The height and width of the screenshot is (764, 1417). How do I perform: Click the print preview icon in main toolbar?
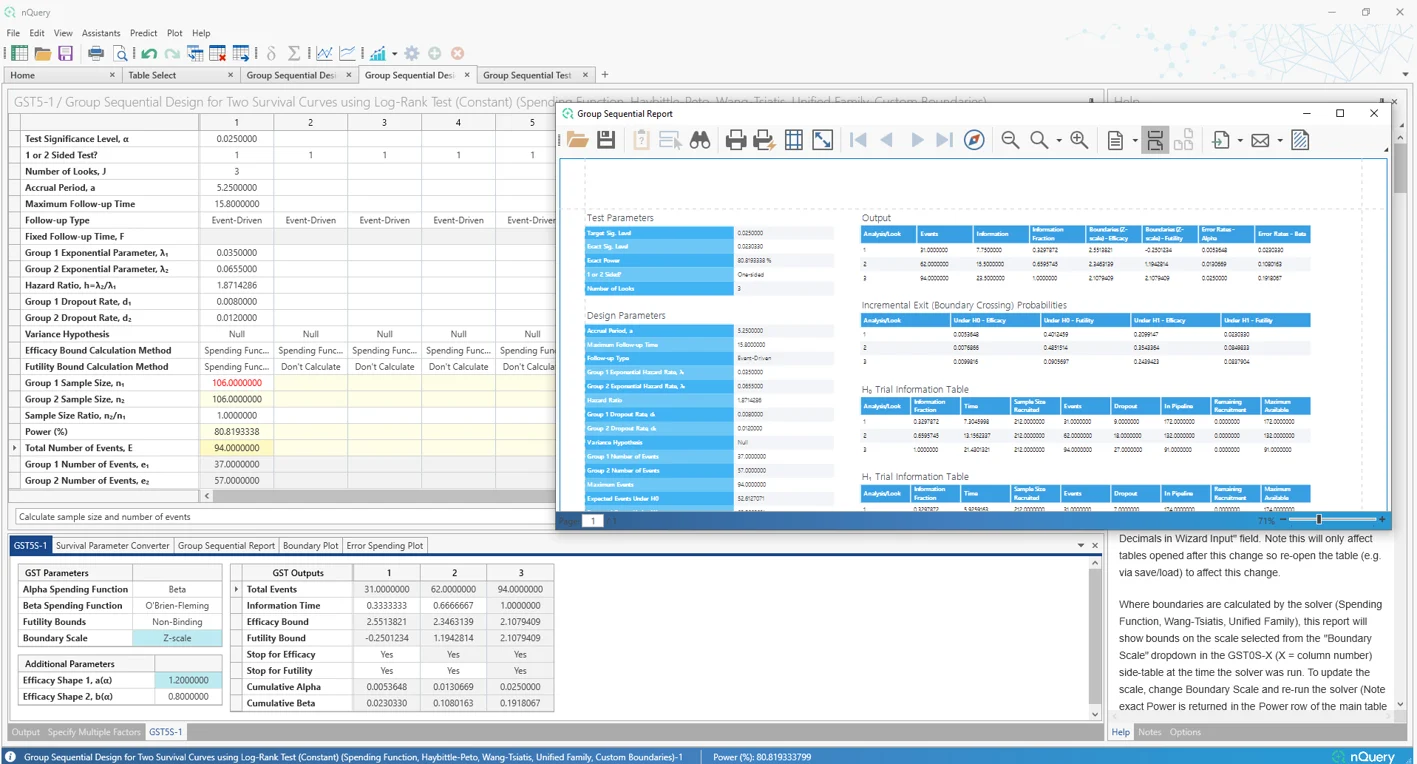point(120,54)
